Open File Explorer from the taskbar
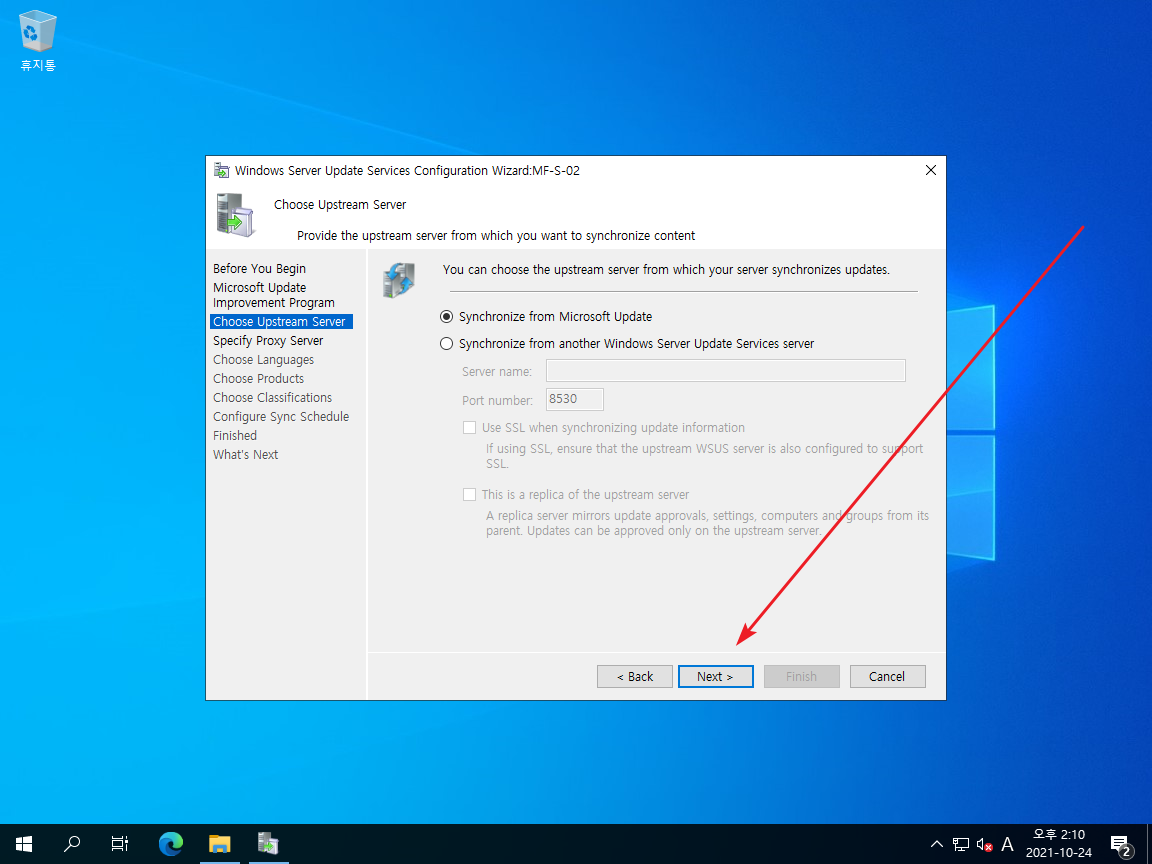1152x864 pixels. [x=220, y=843]
